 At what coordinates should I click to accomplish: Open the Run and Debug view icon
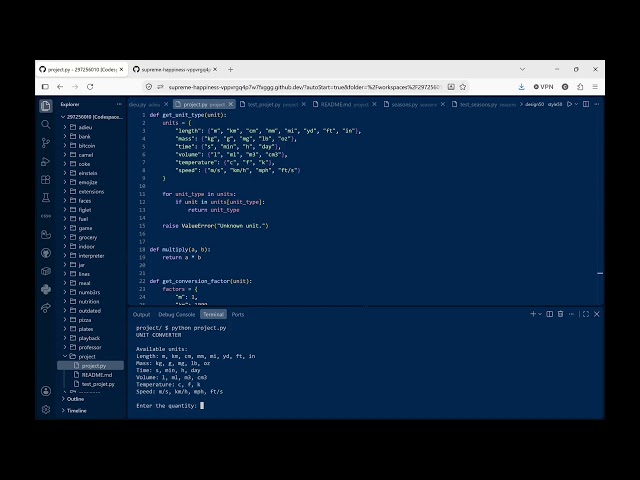[46, 162]
